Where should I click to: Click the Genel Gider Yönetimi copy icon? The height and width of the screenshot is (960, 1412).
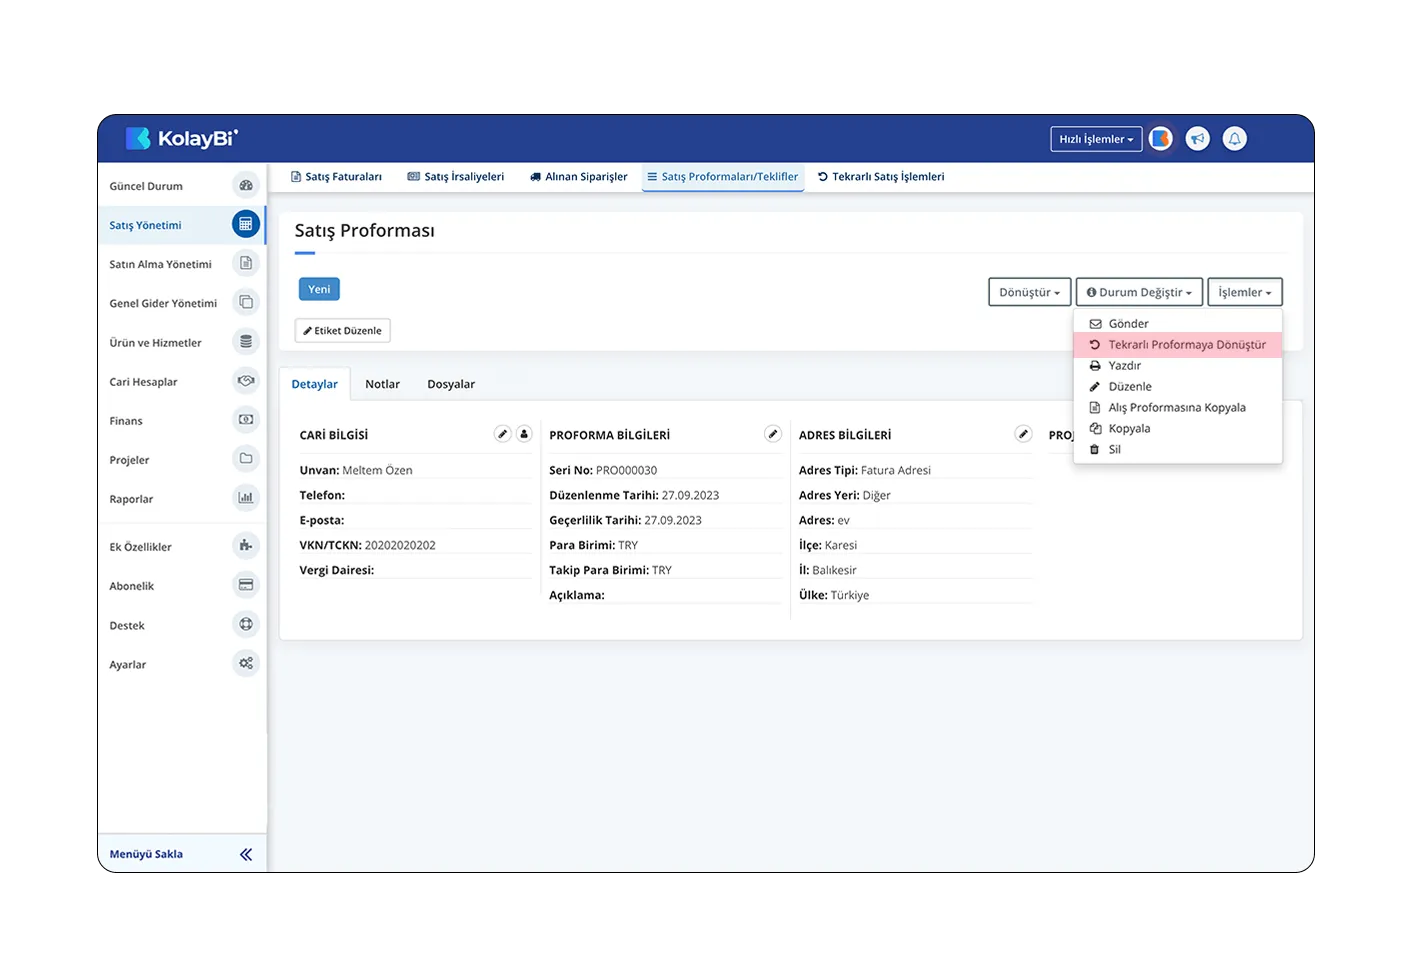click(246, 302)
